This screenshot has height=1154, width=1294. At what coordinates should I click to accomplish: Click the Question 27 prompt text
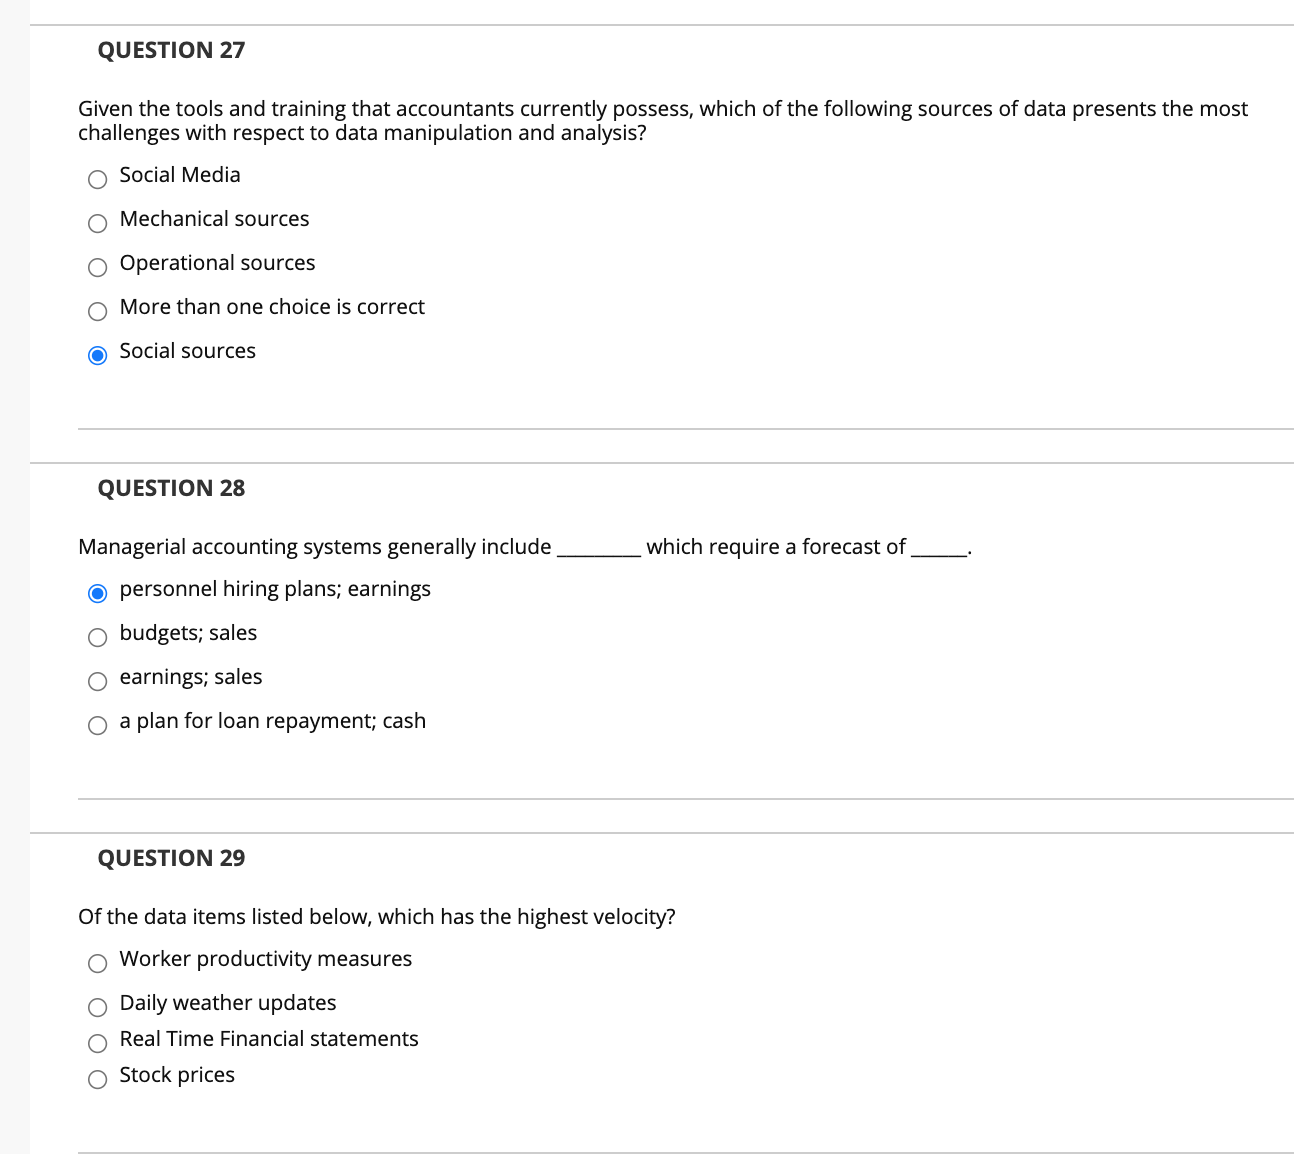(x=660, y=120)
